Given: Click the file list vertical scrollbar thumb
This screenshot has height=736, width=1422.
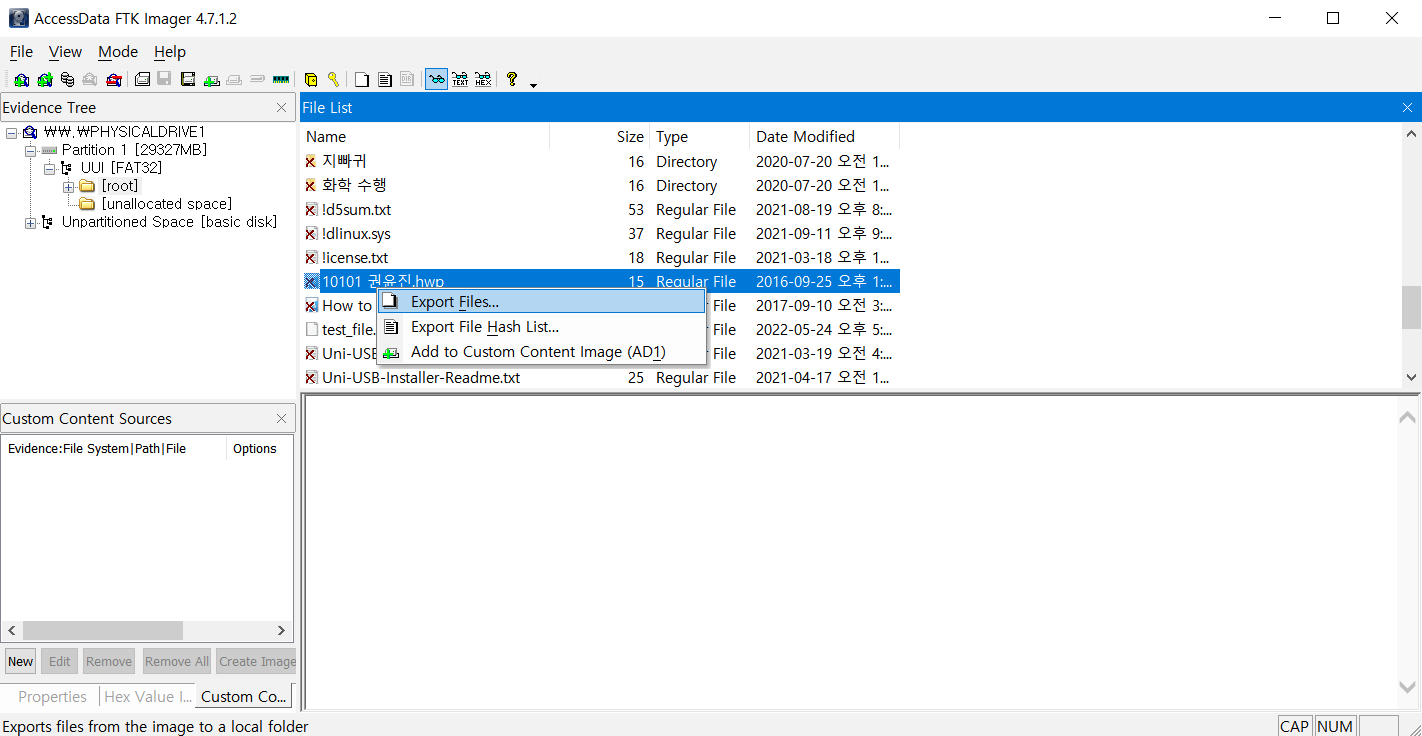Looking at the screenshot, I should tap(1411, 307).
